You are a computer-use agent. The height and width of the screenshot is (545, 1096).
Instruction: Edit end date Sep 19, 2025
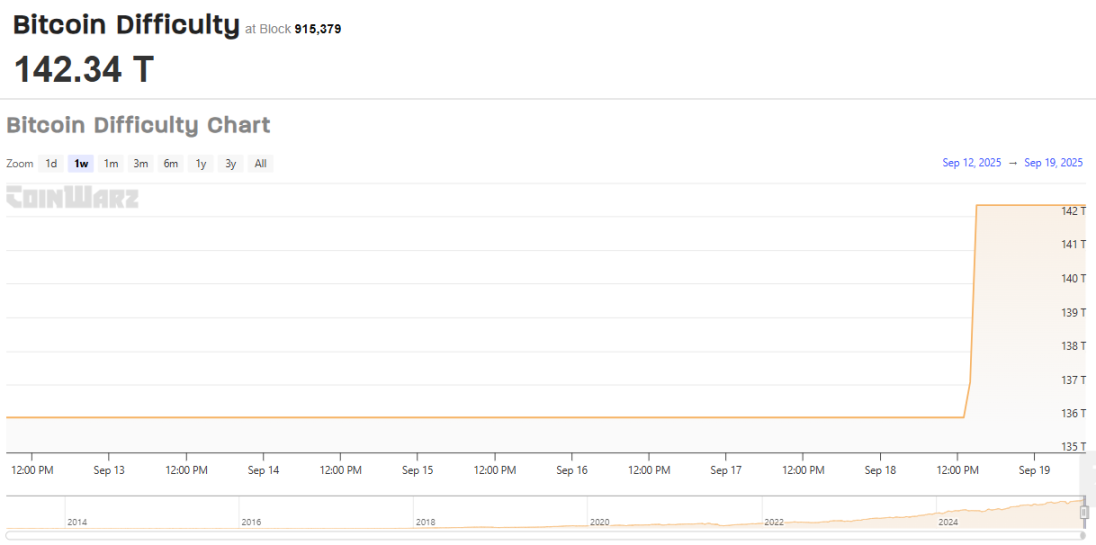pyautogui.click(x=1053, y=163)
